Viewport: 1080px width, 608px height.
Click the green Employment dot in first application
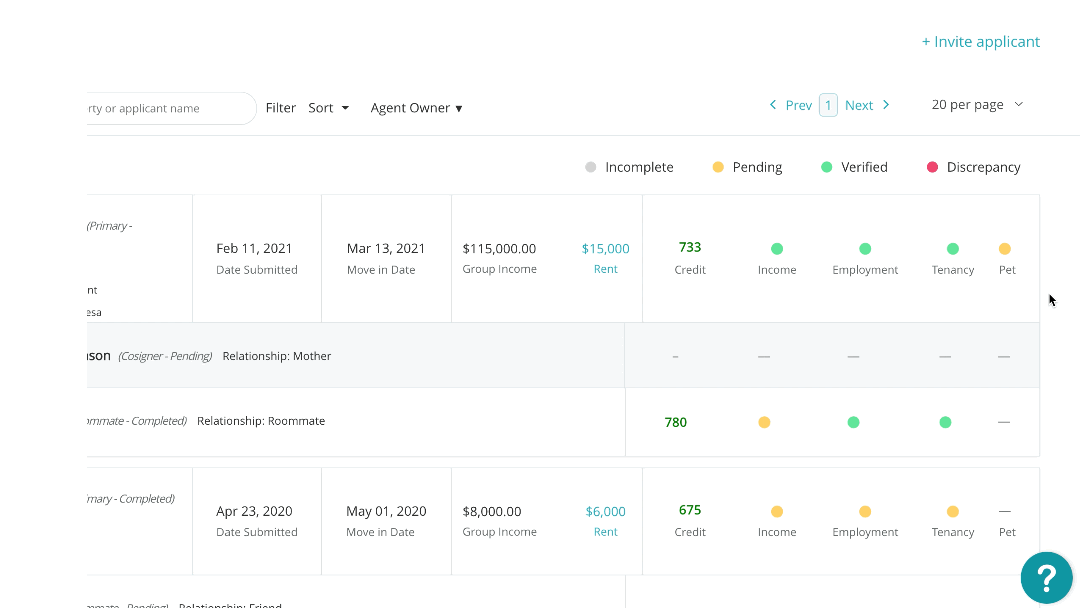(x=865, y=249)
